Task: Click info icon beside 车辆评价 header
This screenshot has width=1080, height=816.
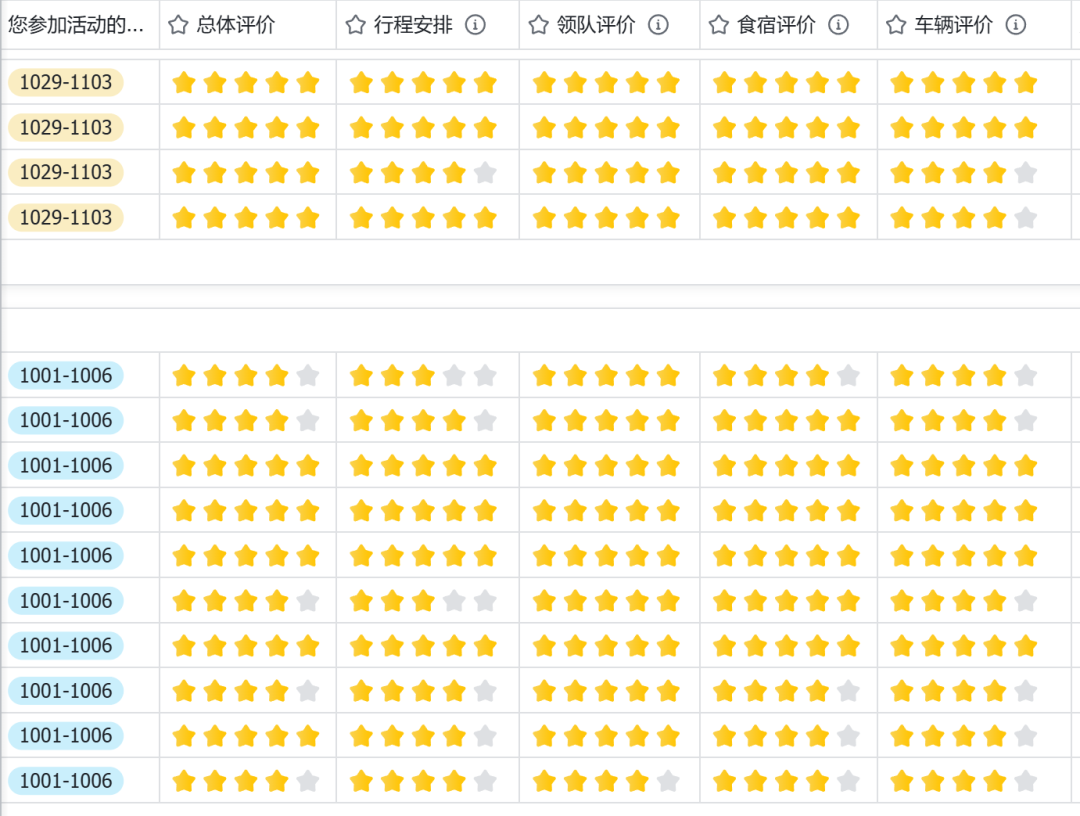Action: coord(1016,25)
